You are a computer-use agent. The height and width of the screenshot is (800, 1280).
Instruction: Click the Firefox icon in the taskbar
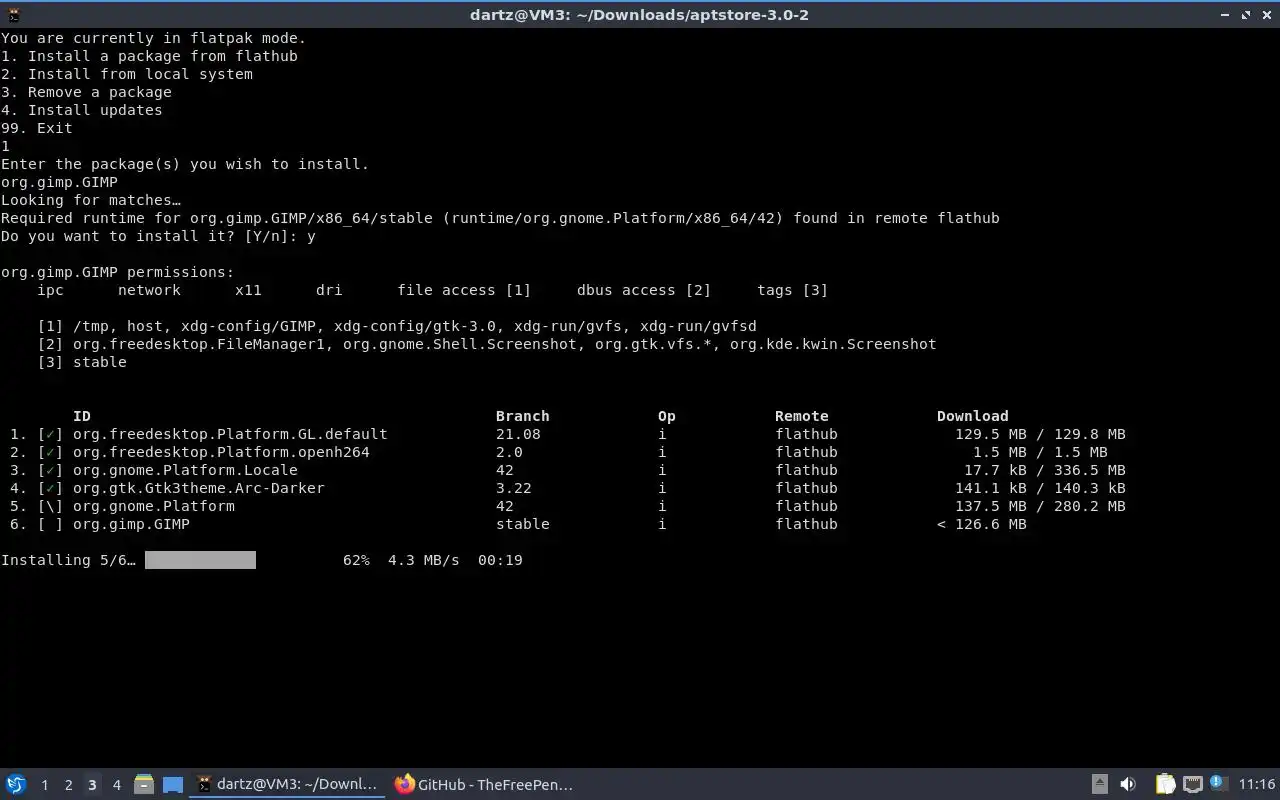(404, 785)
